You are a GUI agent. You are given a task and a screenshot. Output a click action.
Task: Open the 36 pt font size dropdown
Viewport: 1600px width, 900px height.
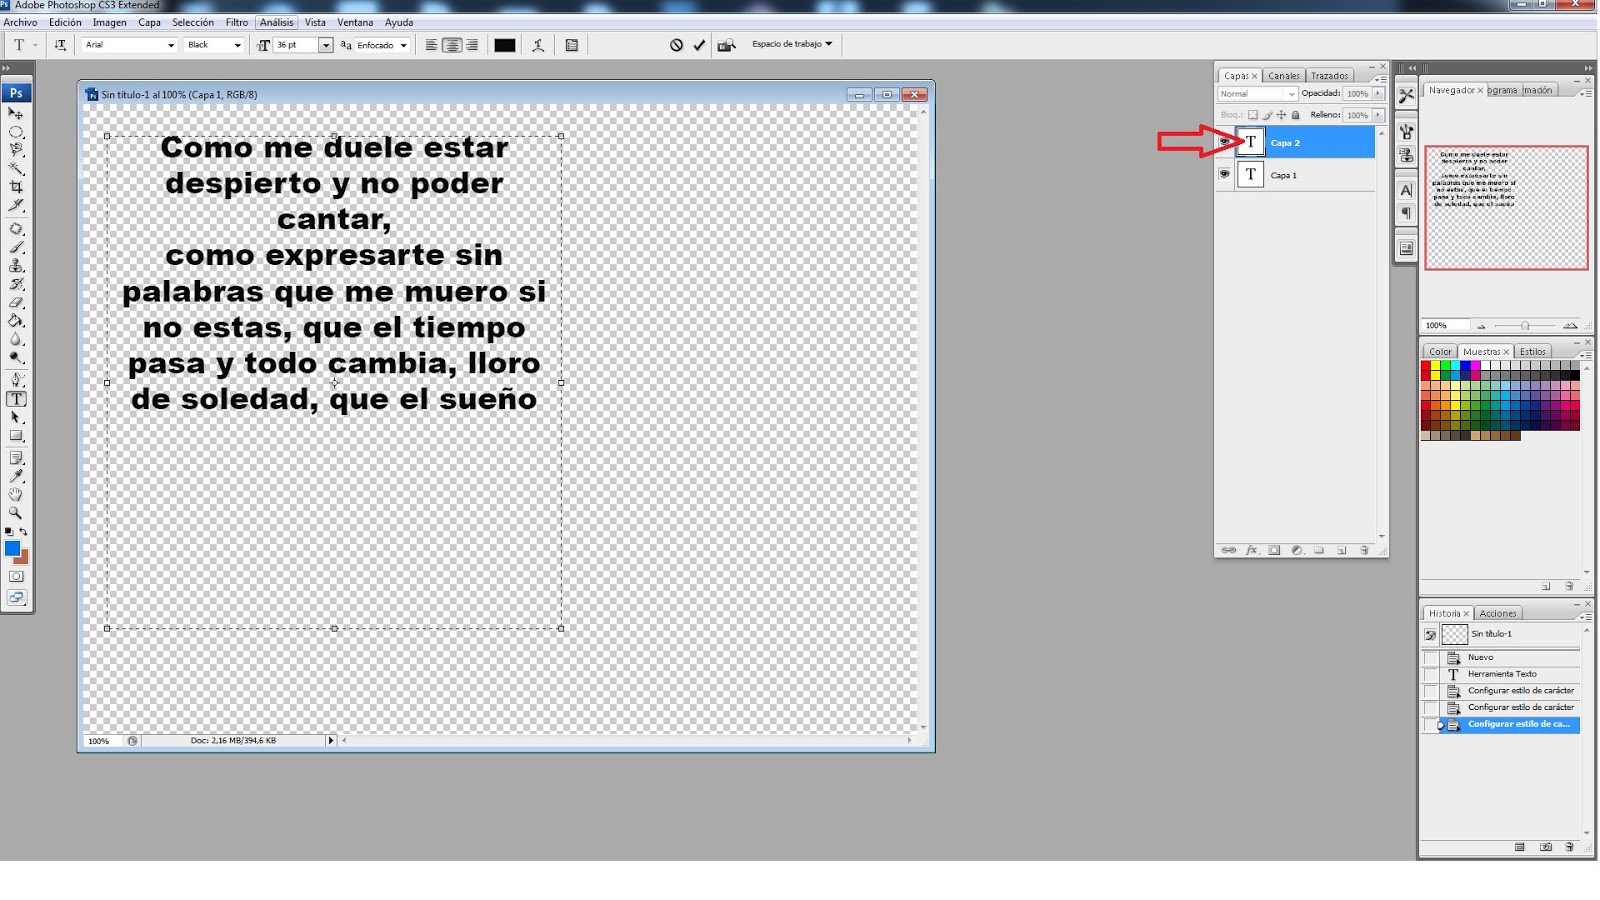(325, 45)
